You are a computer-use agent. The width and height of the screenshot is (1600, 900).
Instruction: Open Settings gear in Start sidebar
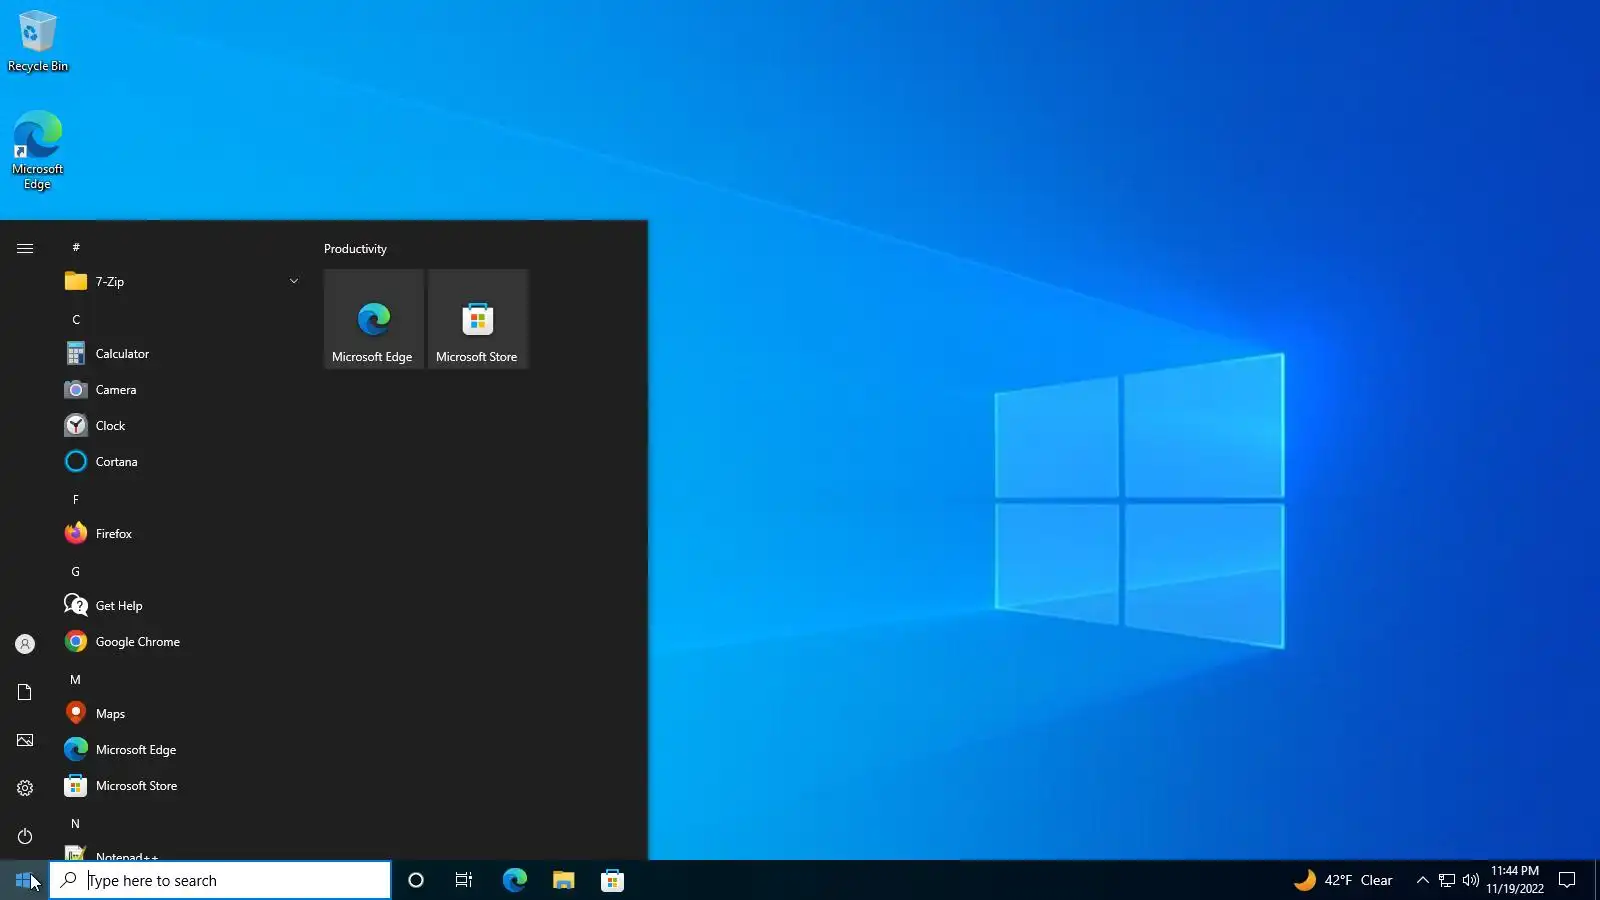click(25, 788)
